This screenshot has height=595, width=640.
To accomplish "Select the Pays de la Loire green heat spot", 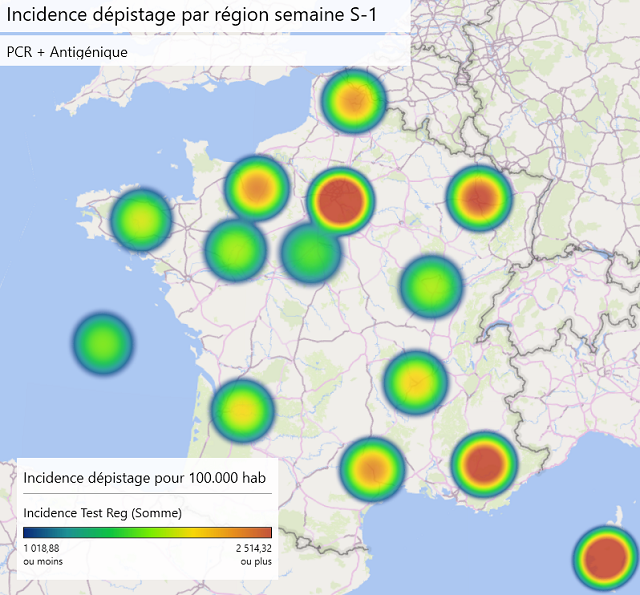I will [x=236, y=250].
